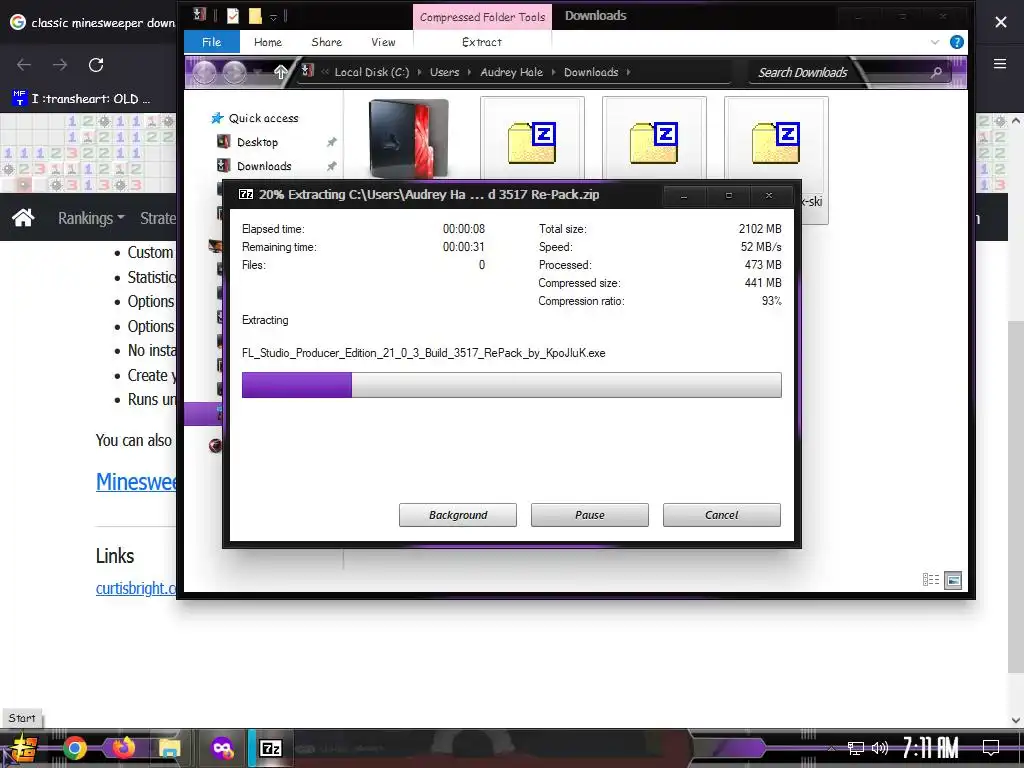The width and height of the screenshot is (1024, 768).
Task: Select the first zip folder icon
Action: tap(532, 142)
